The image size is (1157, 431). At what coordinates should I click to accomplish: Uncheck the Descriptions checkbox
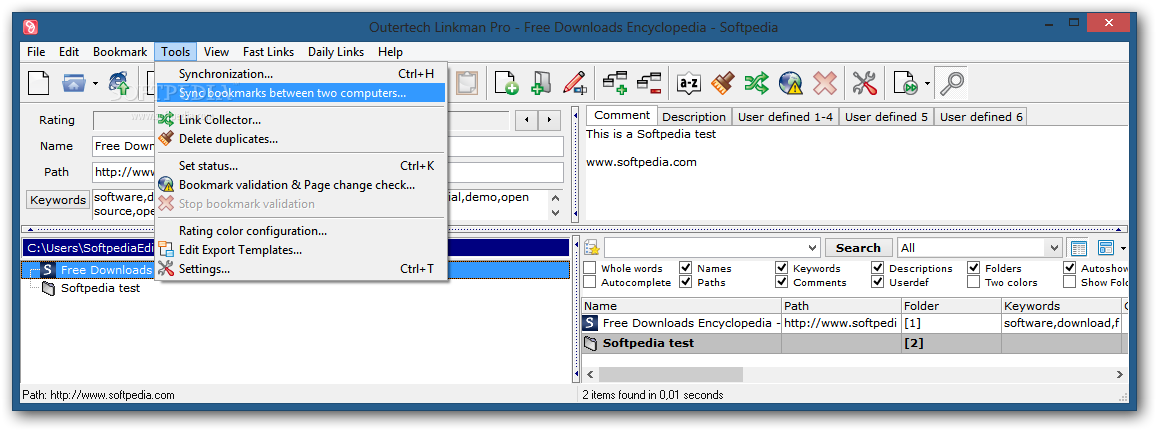[x=877, y=269]
